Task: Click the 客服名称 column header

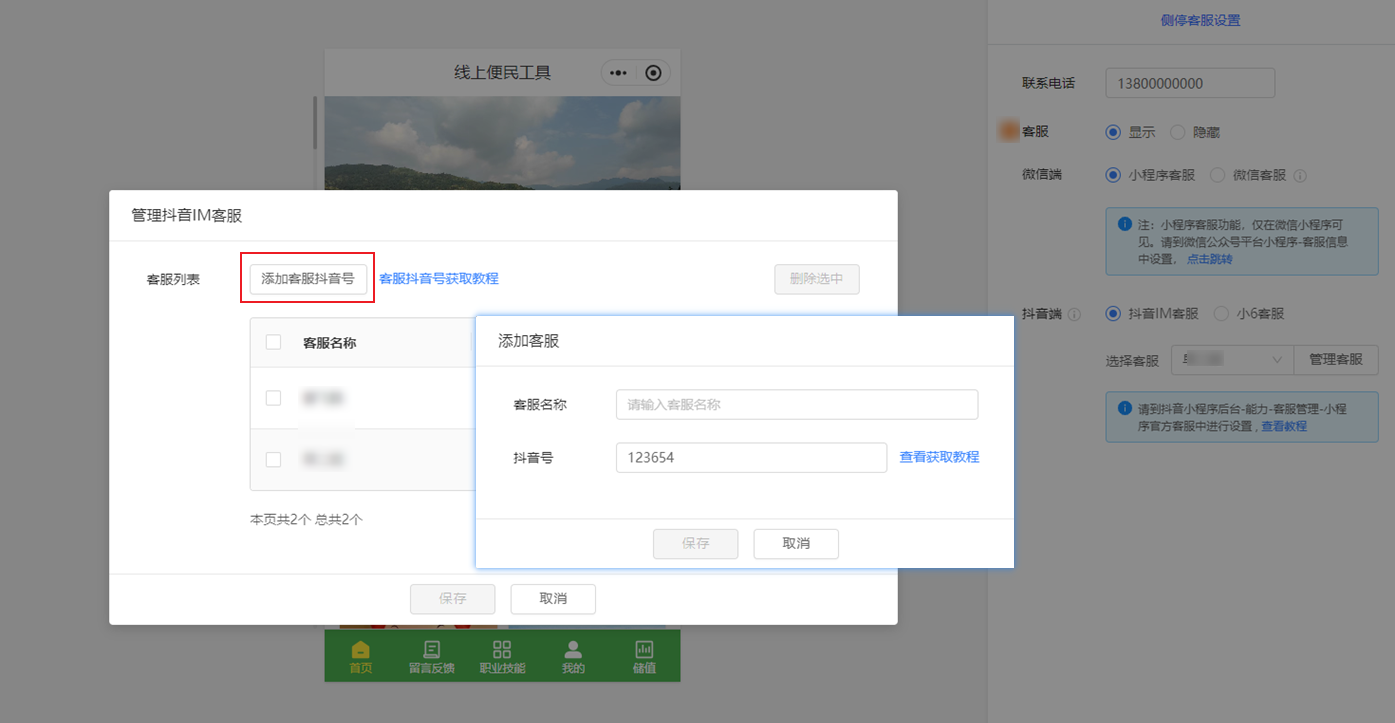Action: pyautogui.click(x=329, y=343)
